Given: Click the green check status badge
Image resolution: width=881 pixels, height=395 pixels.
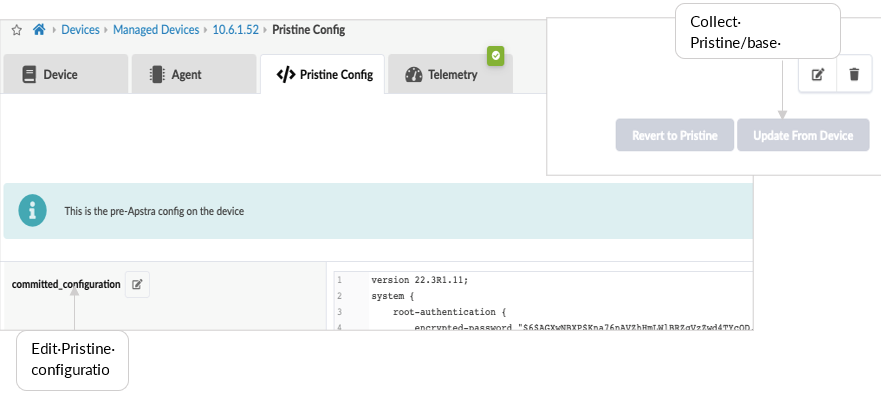Looking at the screenshot, I should [x=496, y=56].
